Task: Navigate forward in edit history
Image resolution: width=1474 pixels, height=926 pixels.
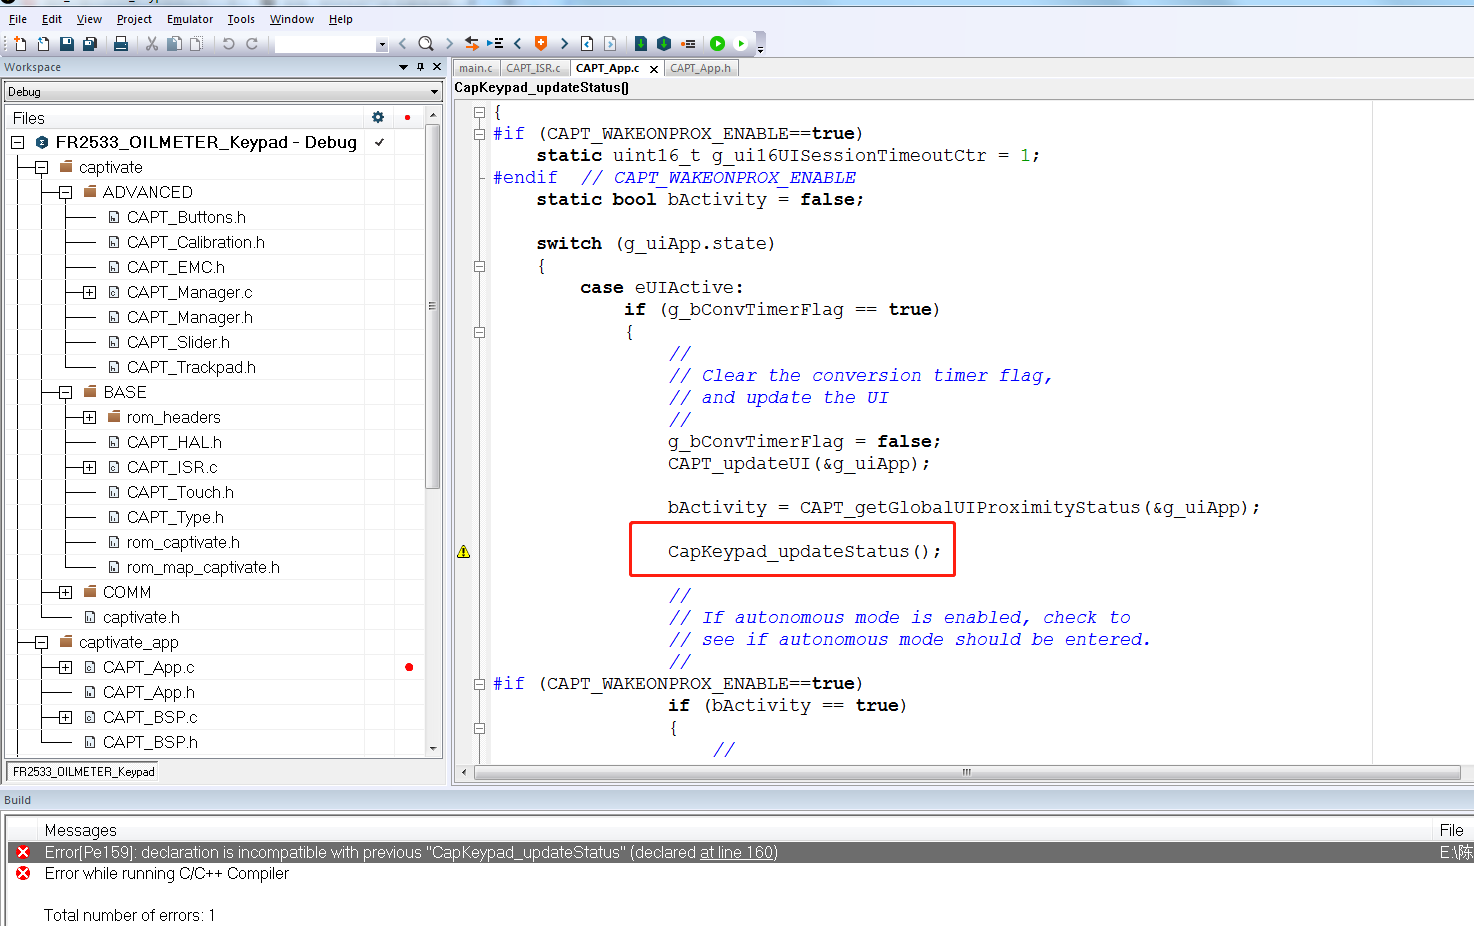Action: (610, 43)
